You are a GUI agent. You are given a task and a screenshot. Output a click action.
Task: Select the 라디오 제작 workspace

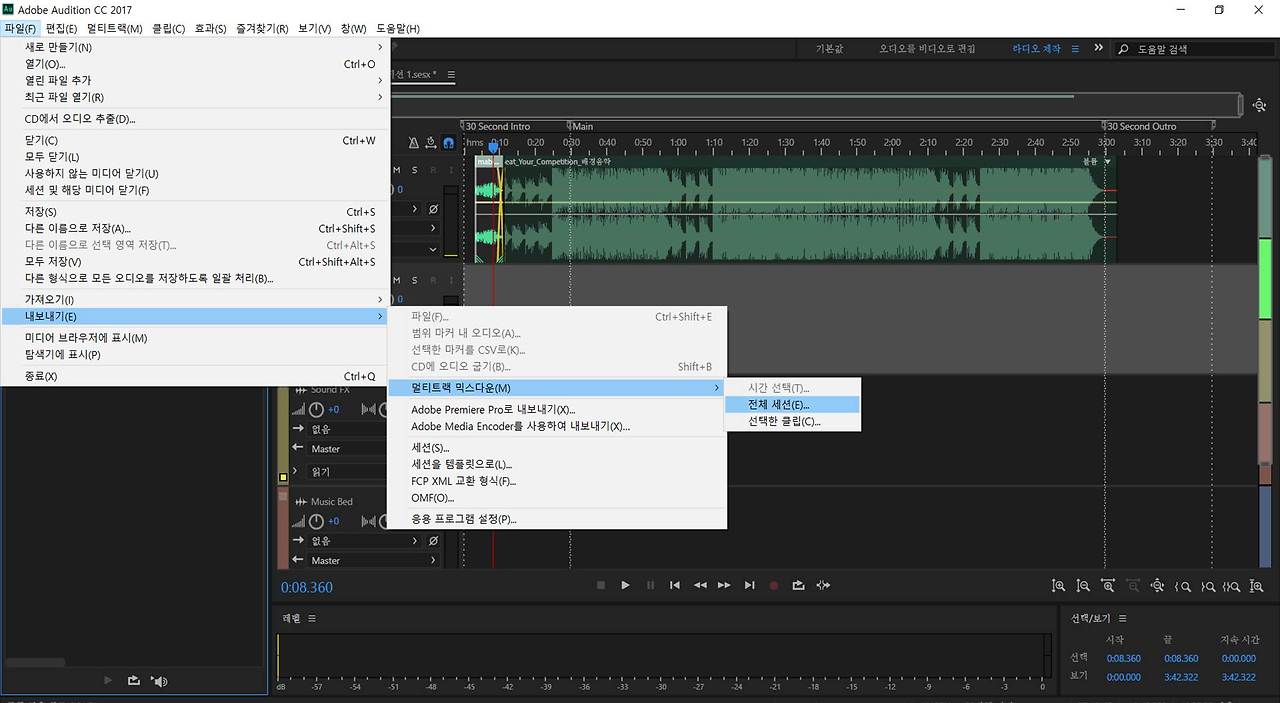1038,48
